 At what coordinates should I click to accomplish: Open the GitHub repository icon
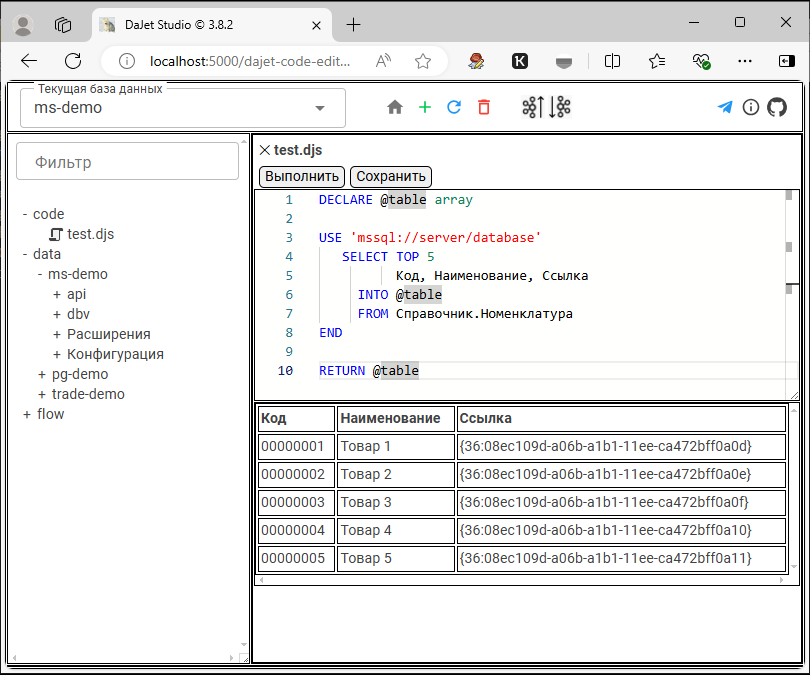pyautogui.click(x=776, y=107)
